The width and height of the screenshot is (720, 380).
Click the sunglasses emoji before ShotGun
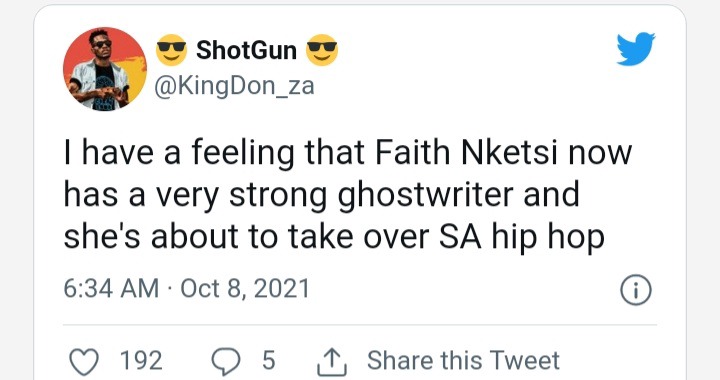[x=171, y=50]
